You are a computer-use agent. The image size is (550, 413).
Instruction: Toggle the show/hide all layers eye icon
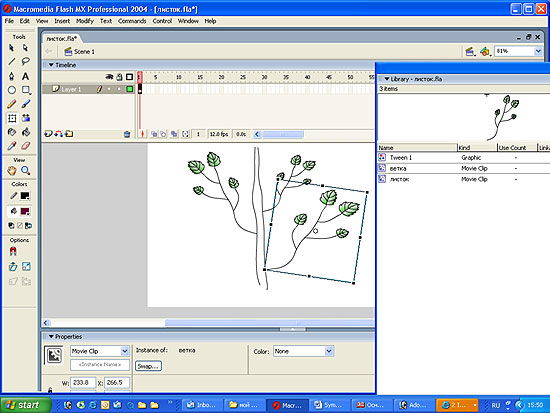pyautogui.click(x=109, y=77)
